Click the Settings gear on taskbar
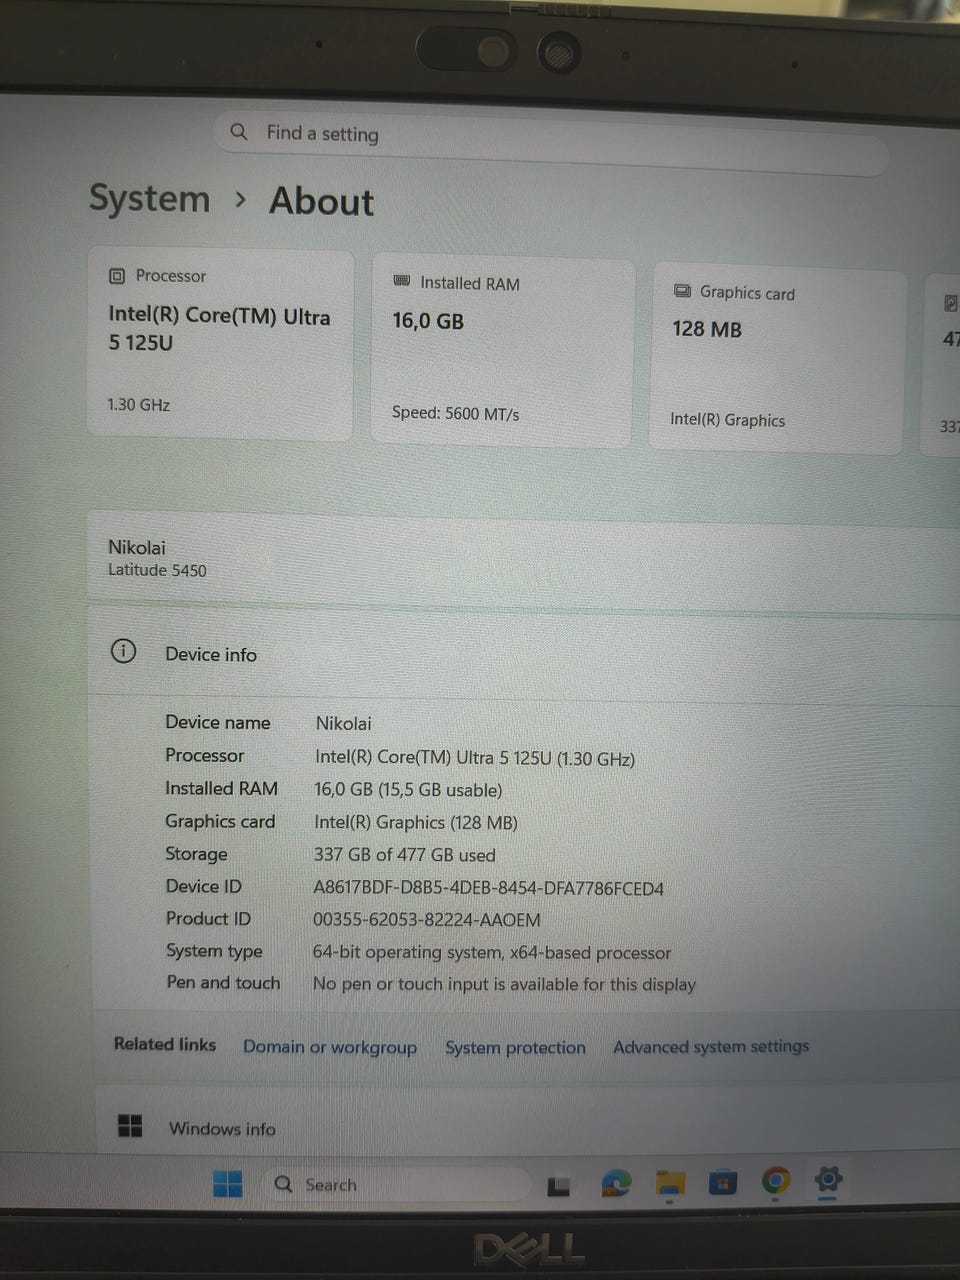The image size is (960, 1280). coord(828,1180)
